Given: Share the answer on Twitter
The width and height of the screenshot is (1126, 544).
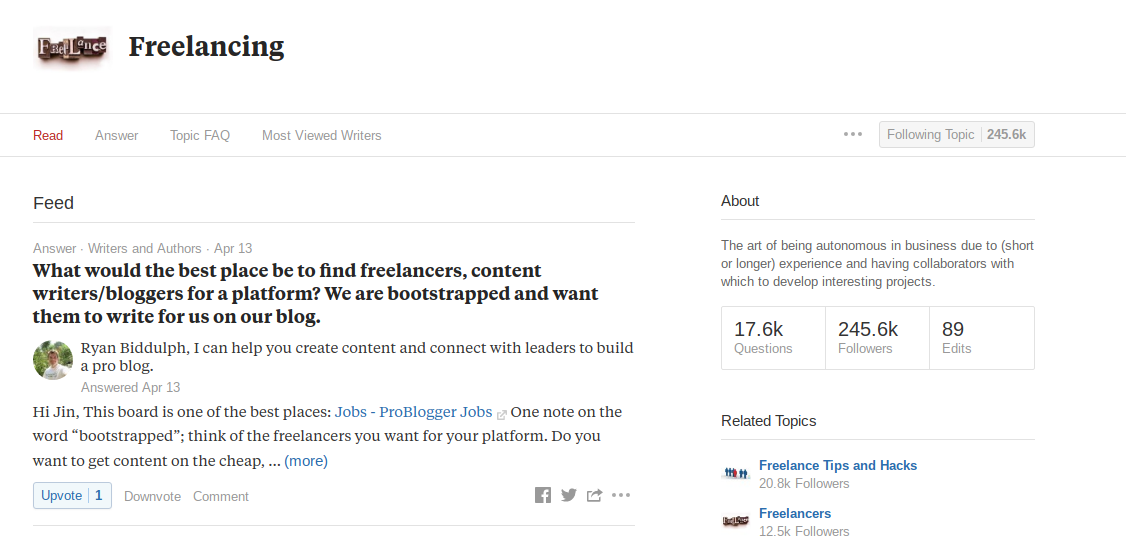Looking at the screenshot, I should [x=569, y=495].
